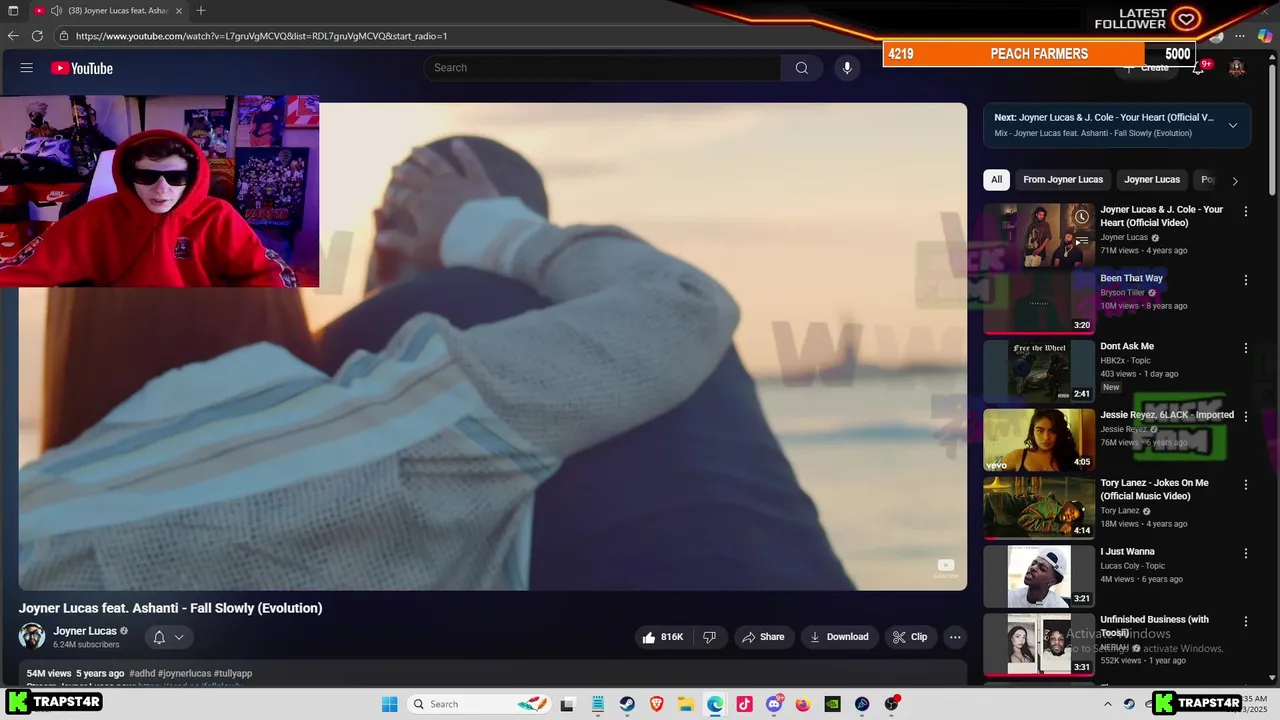Like the video (816K)
This screenshot has width=1280, height=720.
click(661, 637)
